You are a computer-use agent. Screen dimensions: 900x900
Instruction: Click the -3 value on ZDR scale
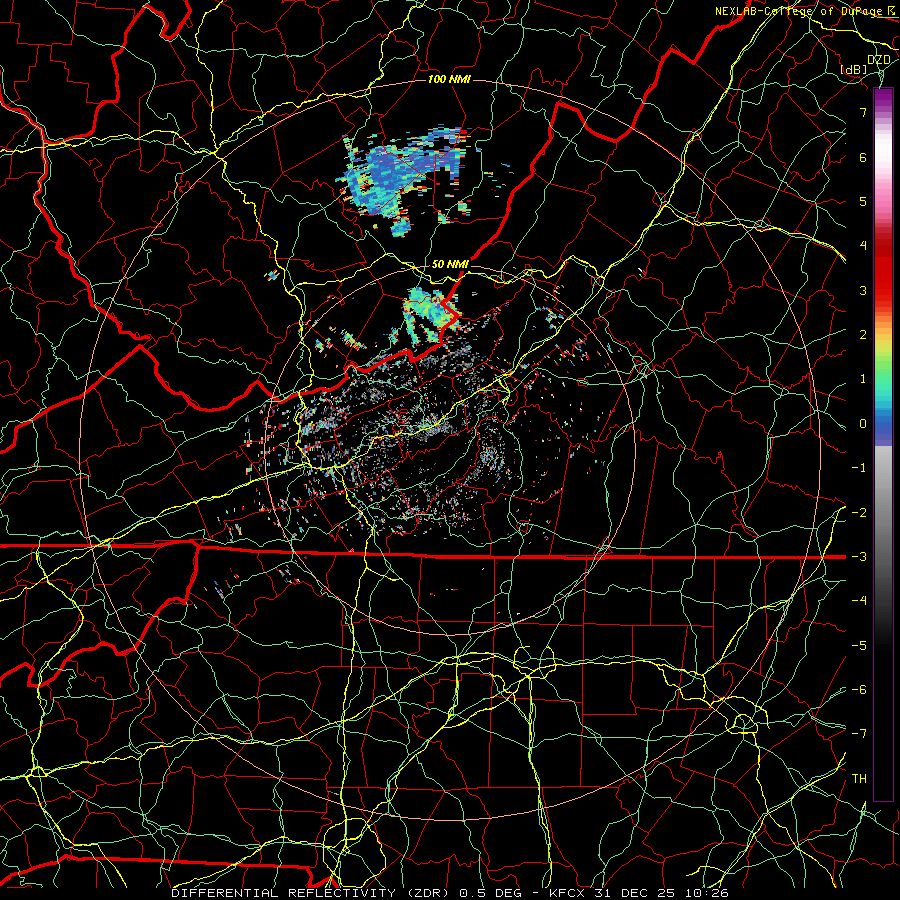859,557
